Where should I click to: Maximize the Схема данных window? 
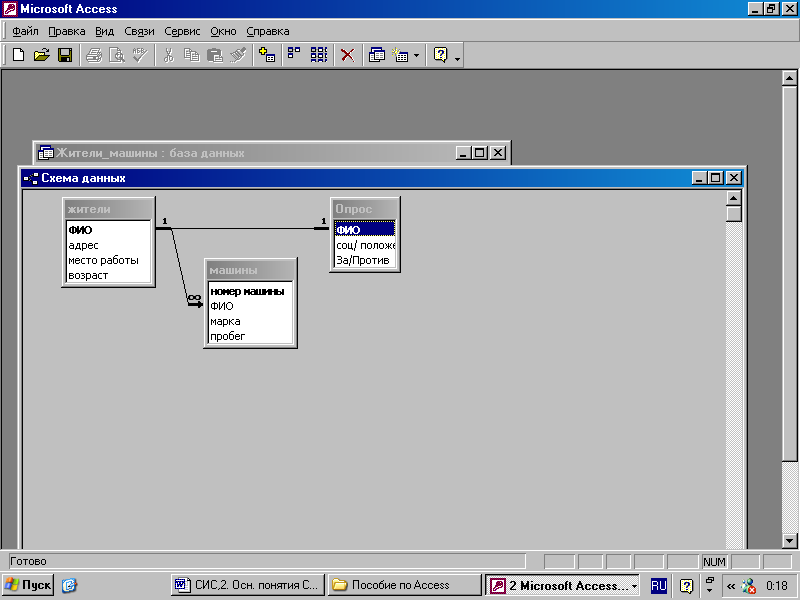tap(716, 178)
